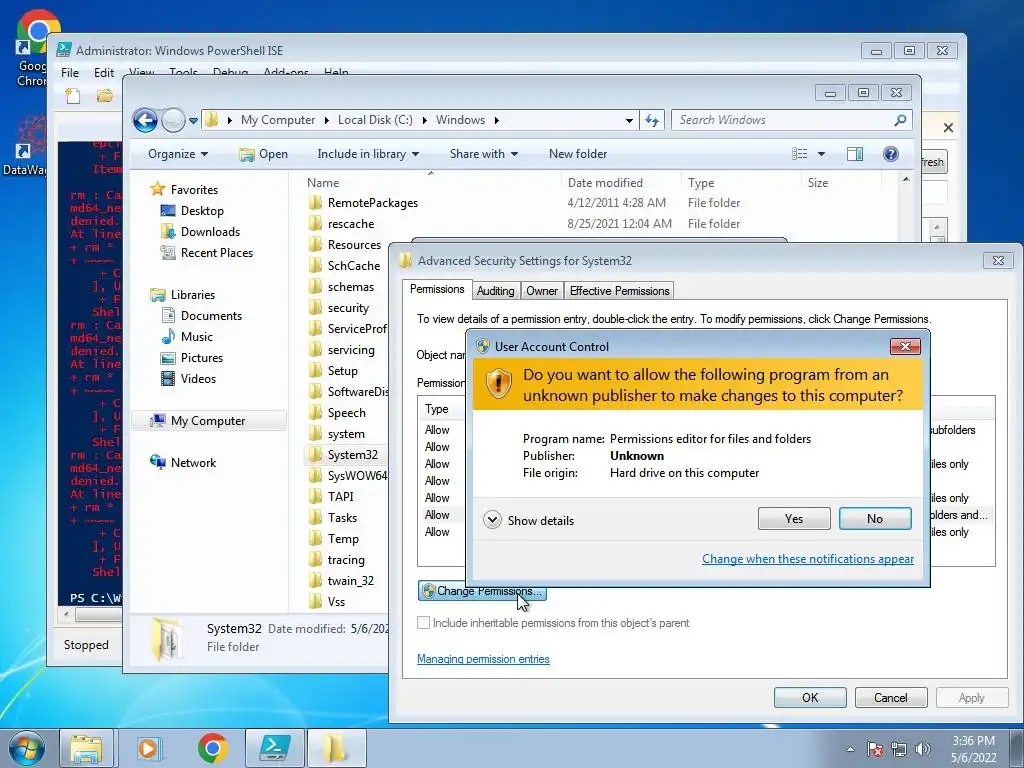Click Open in Explorer toolbar
Image resolution: width=1024 pixels, height=768 pixels.
click(263, 154)
